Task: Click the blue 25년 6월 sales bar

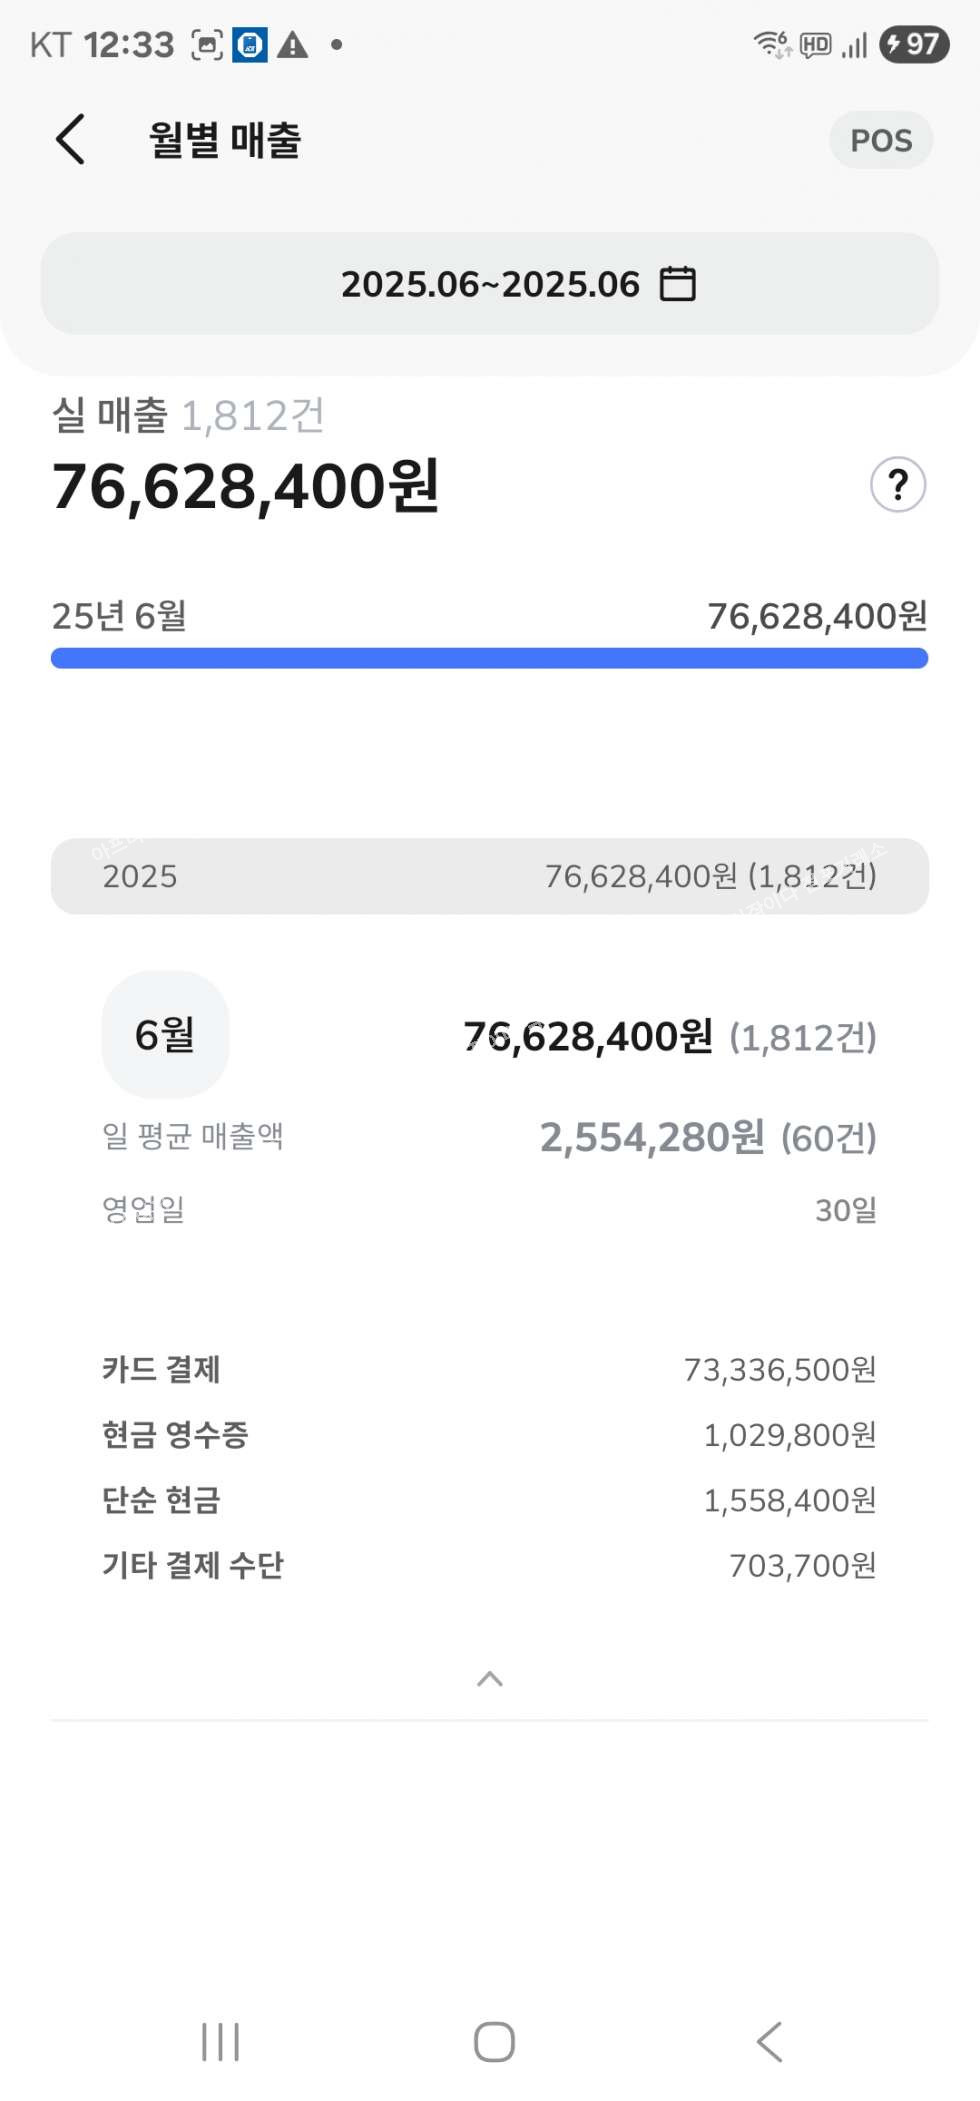Action: (490, 658)
